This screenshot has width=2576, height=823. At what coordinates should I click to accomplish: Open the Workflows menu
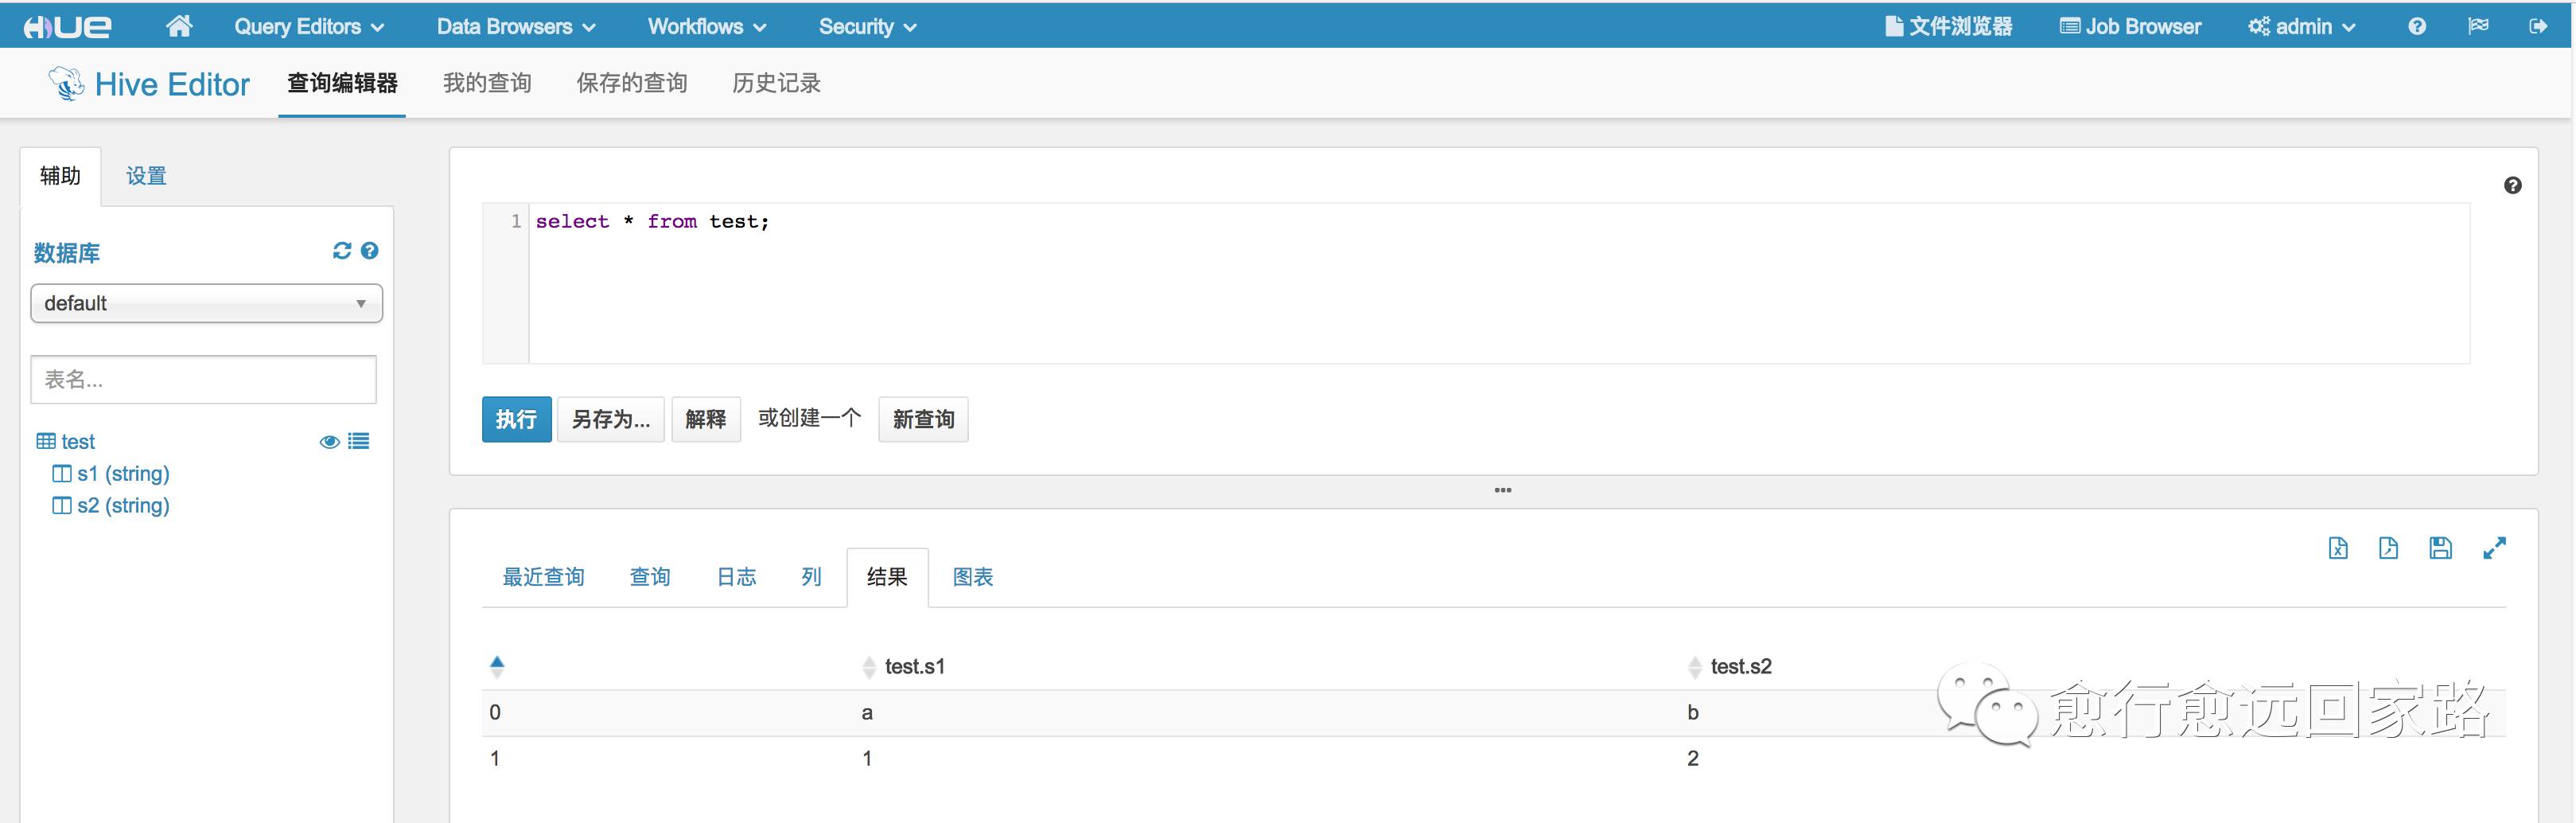(x=707, y=27)
